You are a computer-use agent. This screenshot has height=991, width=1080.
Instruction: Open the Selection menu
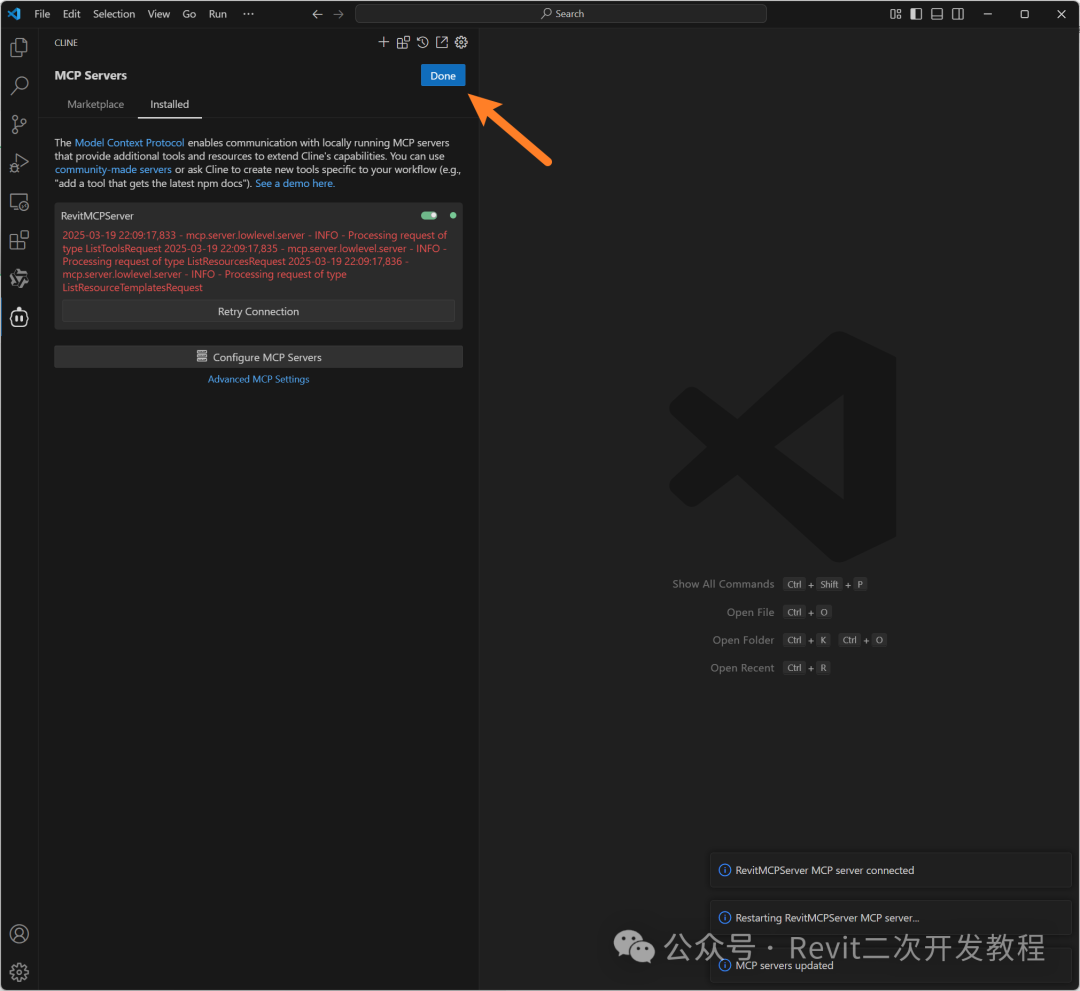point(114,14)
